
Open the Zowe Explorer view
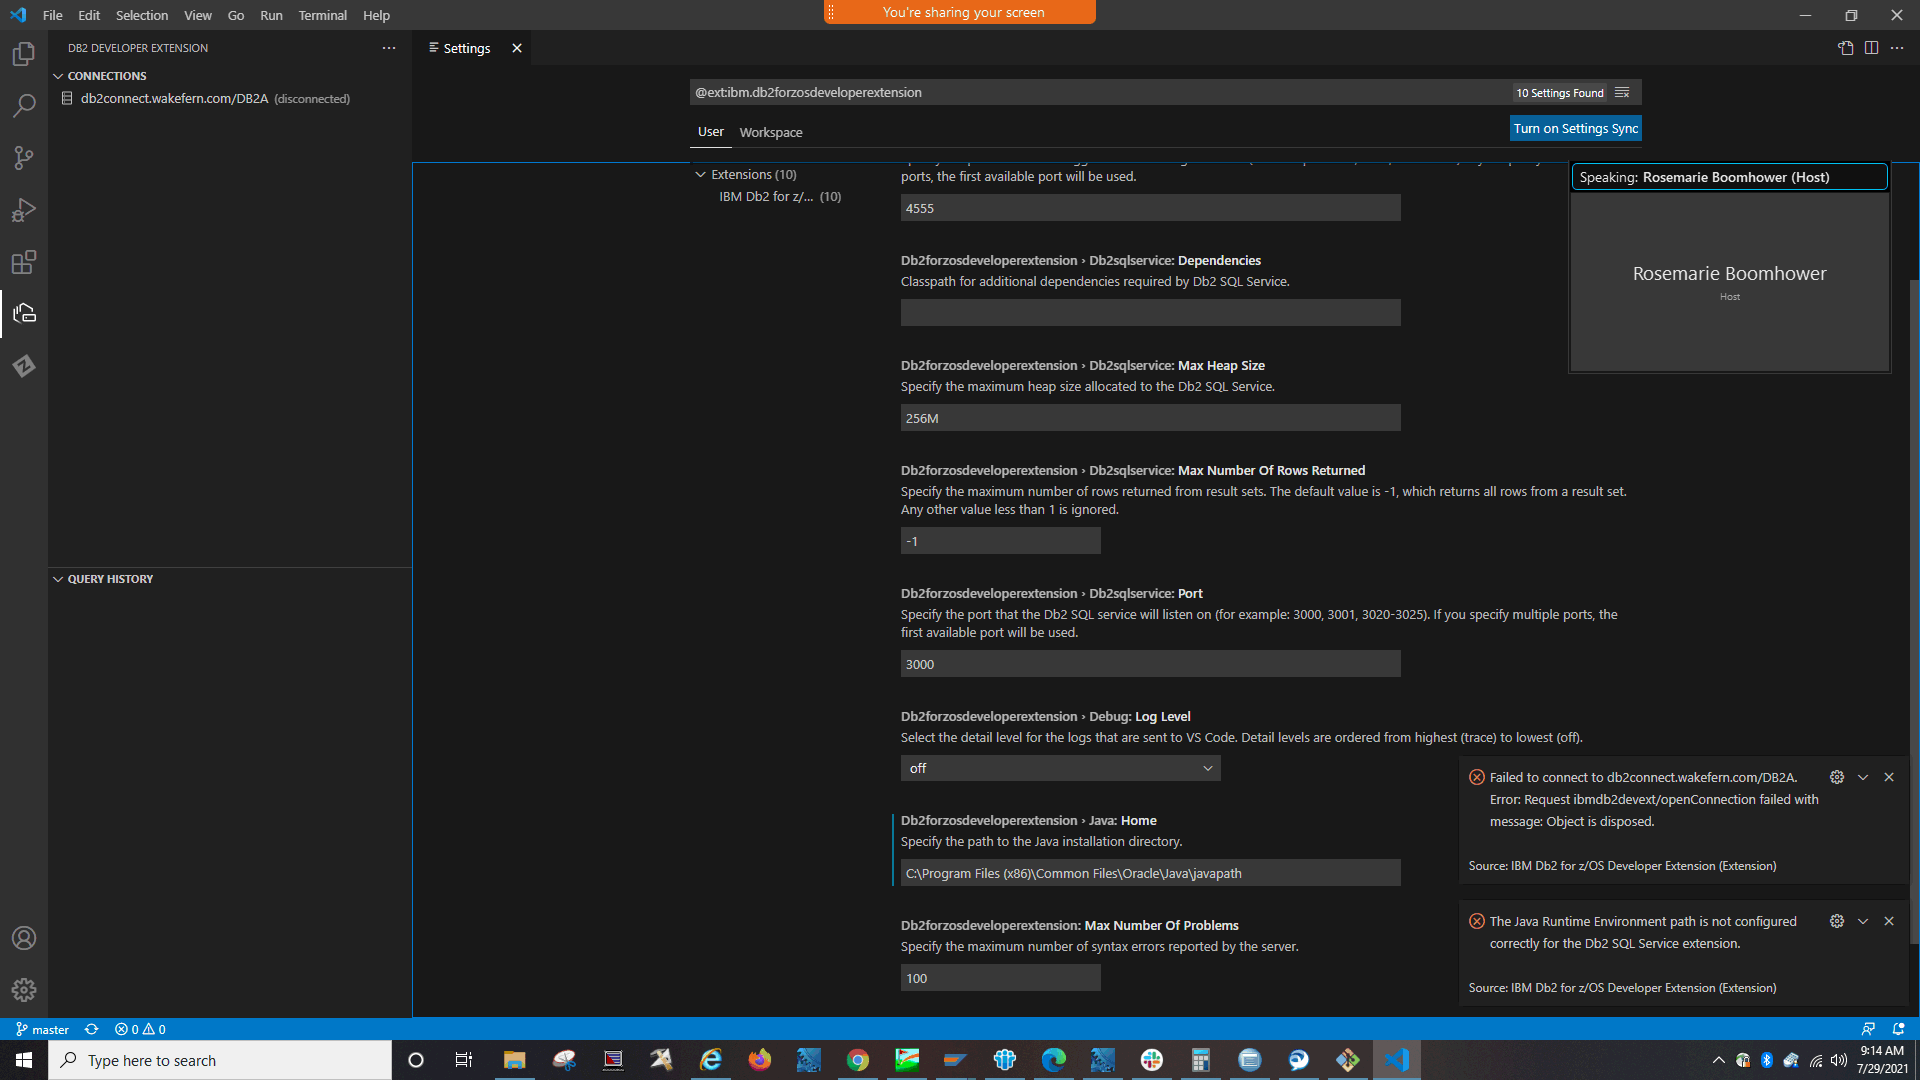[x=24, y=366]
